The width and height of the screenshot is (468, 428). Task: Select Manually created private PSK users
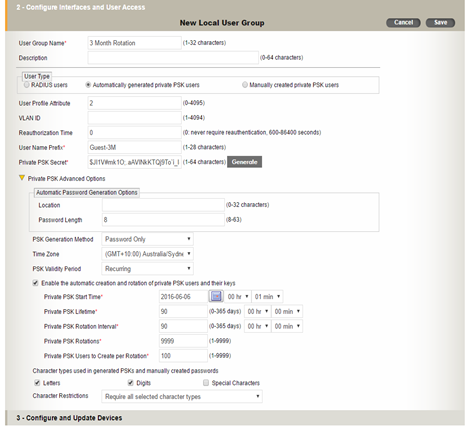pos(245,85)
